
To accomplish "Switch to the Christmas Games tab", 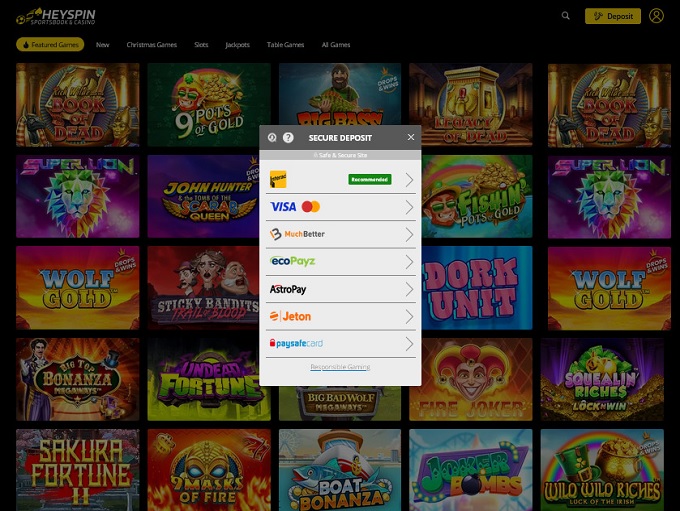I will (x=151, y=45).
